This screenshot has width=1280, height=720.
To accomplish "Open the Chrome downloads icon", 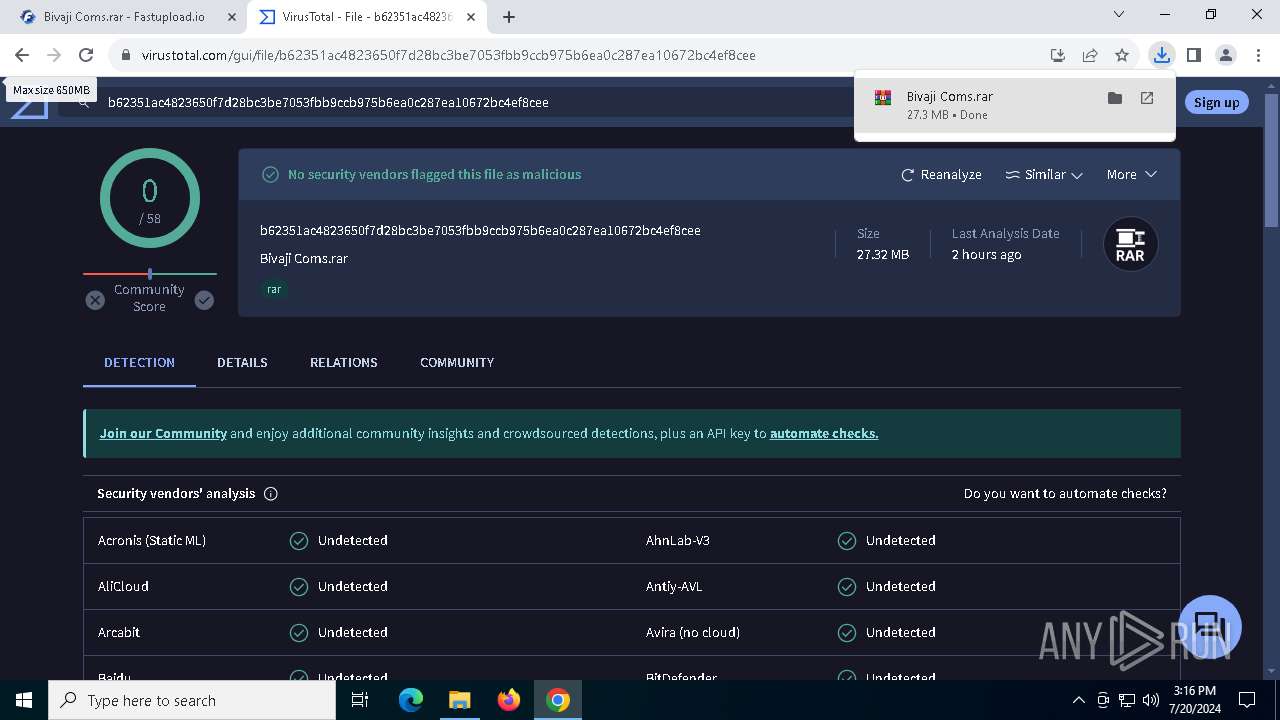I will 1161,55.
